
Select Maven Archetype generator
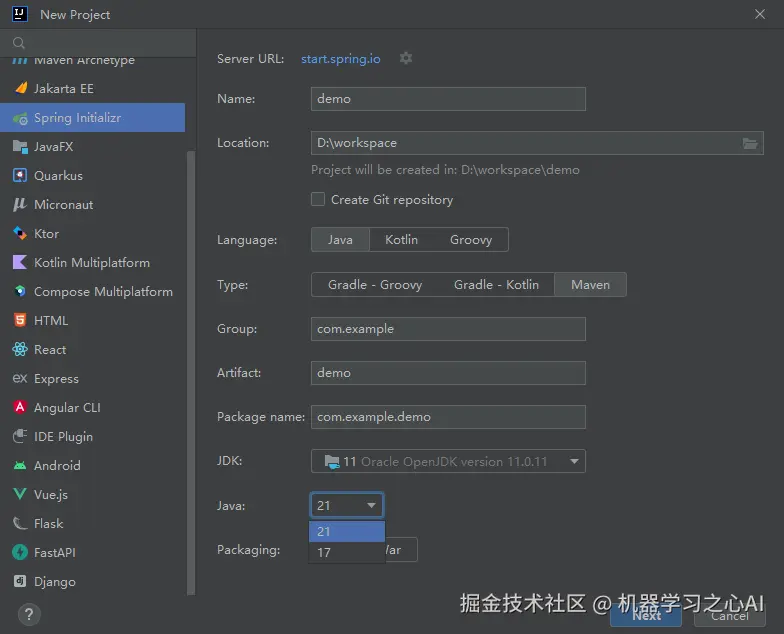click(x=92, y=61)
